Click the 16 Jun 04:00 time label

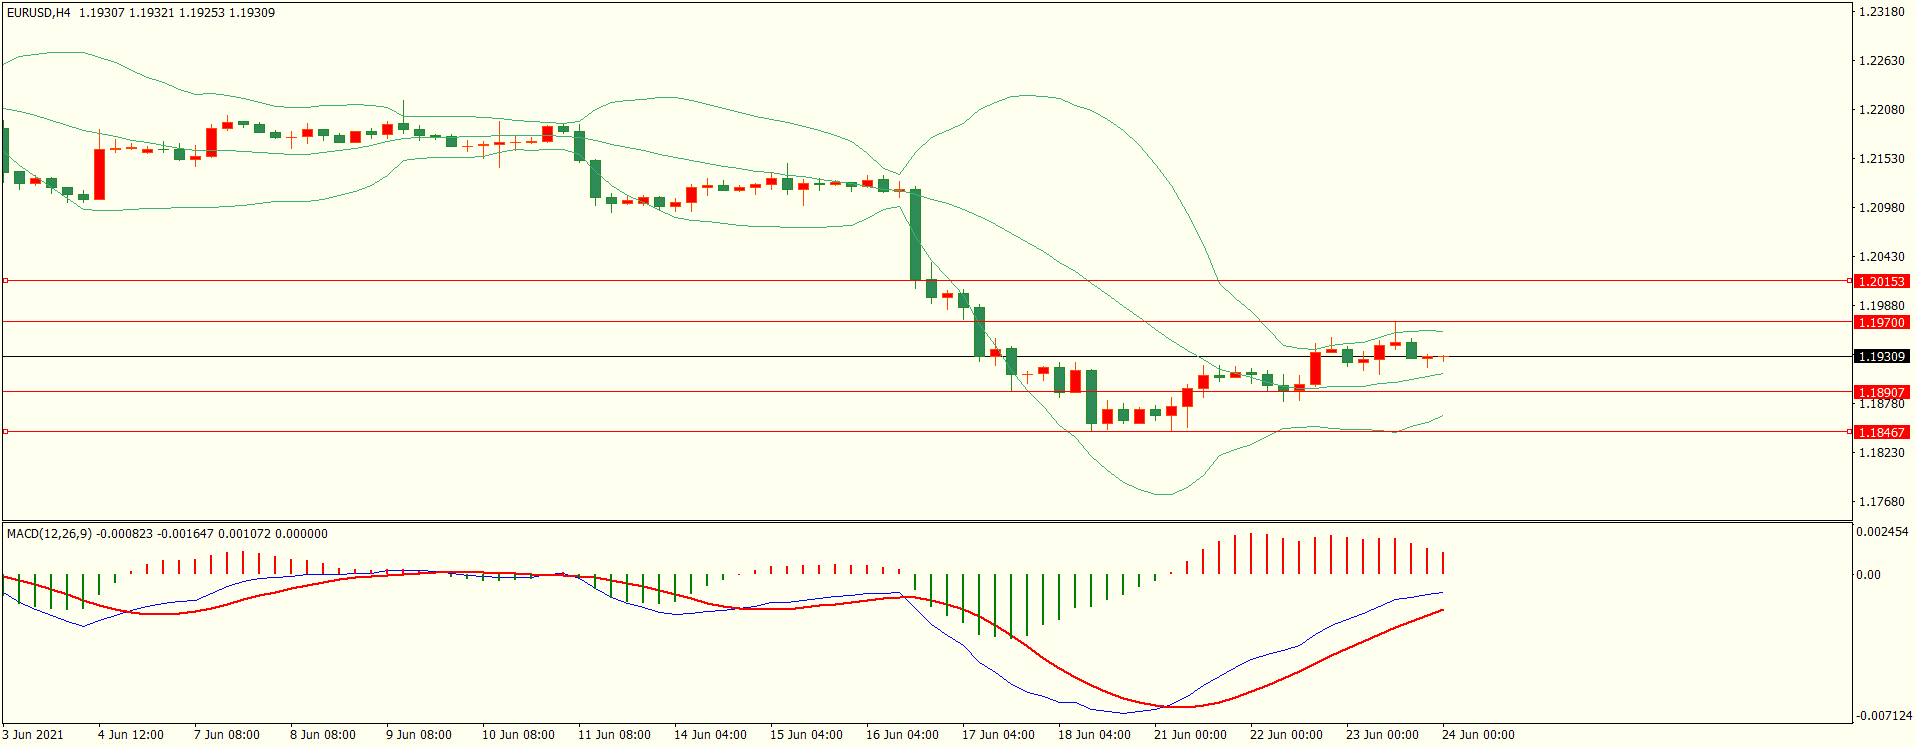[x=902, y=735]
